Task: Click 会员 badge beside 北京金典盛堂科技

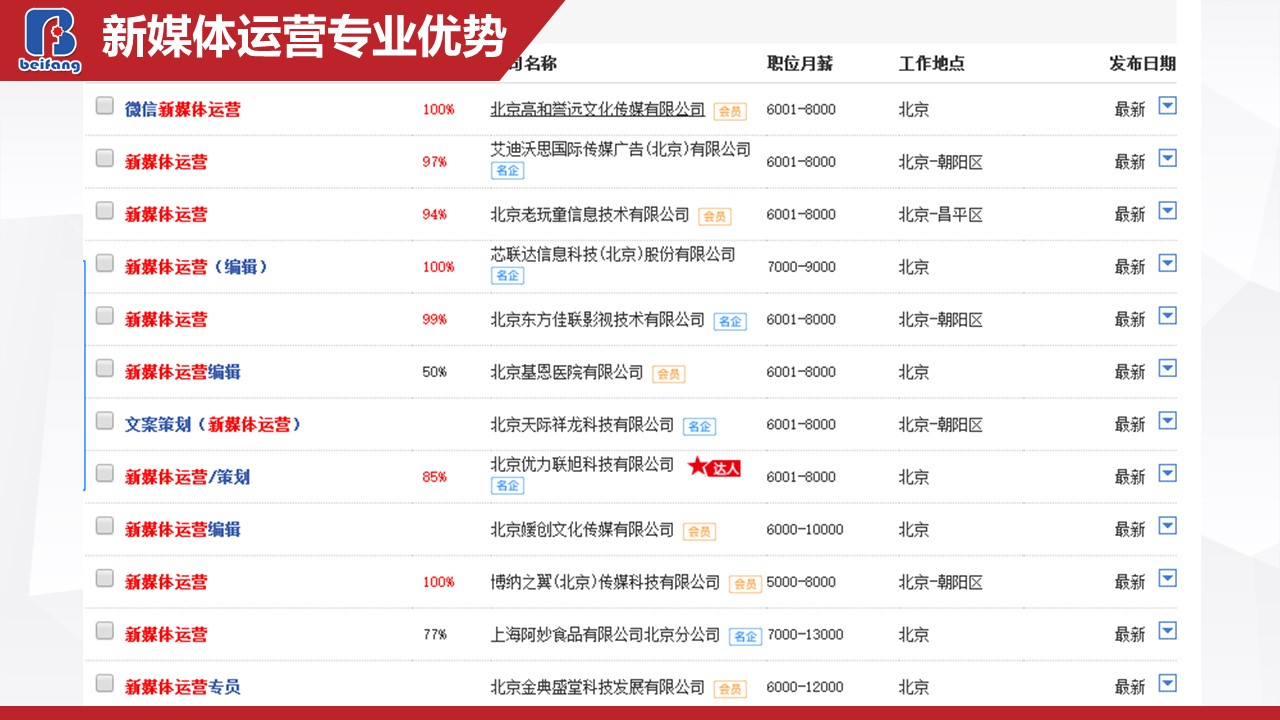Action: [x=730, y=689]
